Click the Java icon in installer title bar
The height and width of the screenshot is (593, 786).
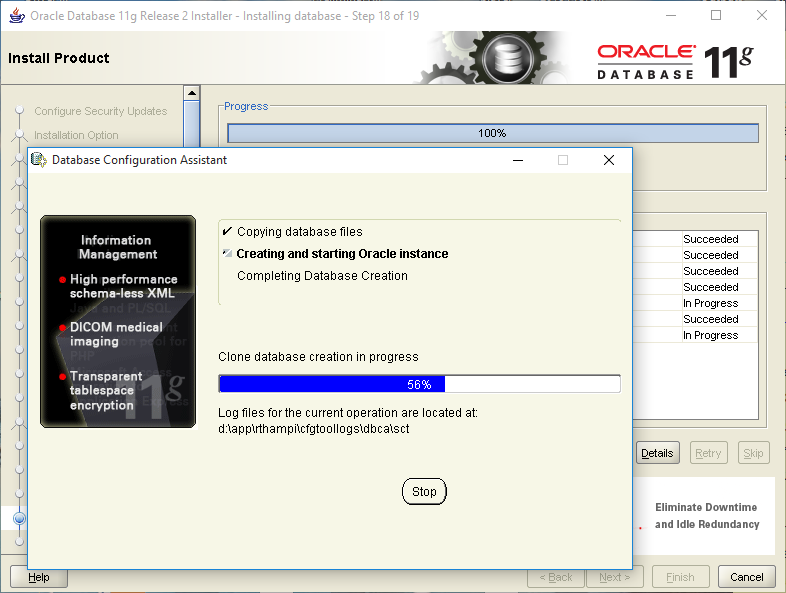click(17, 16)
